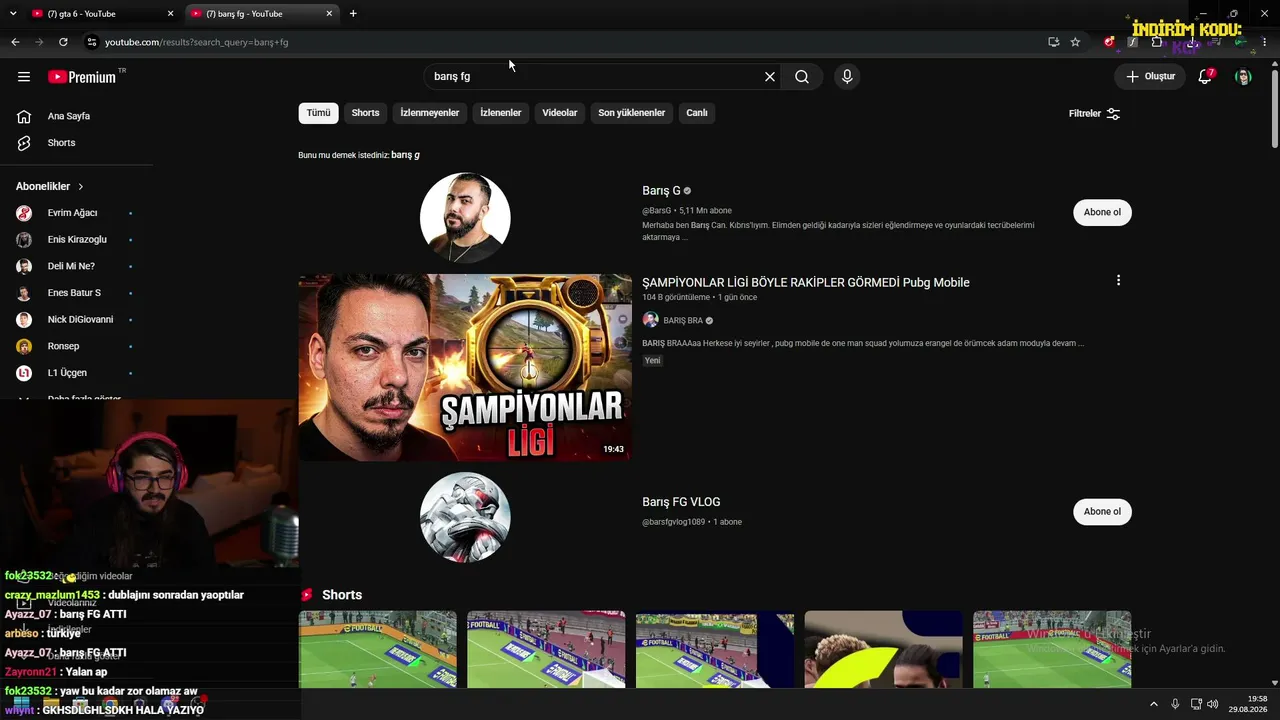1280x720 pixels.
Task: Select the İzlenenler filter chip
Action: [501, 113]
